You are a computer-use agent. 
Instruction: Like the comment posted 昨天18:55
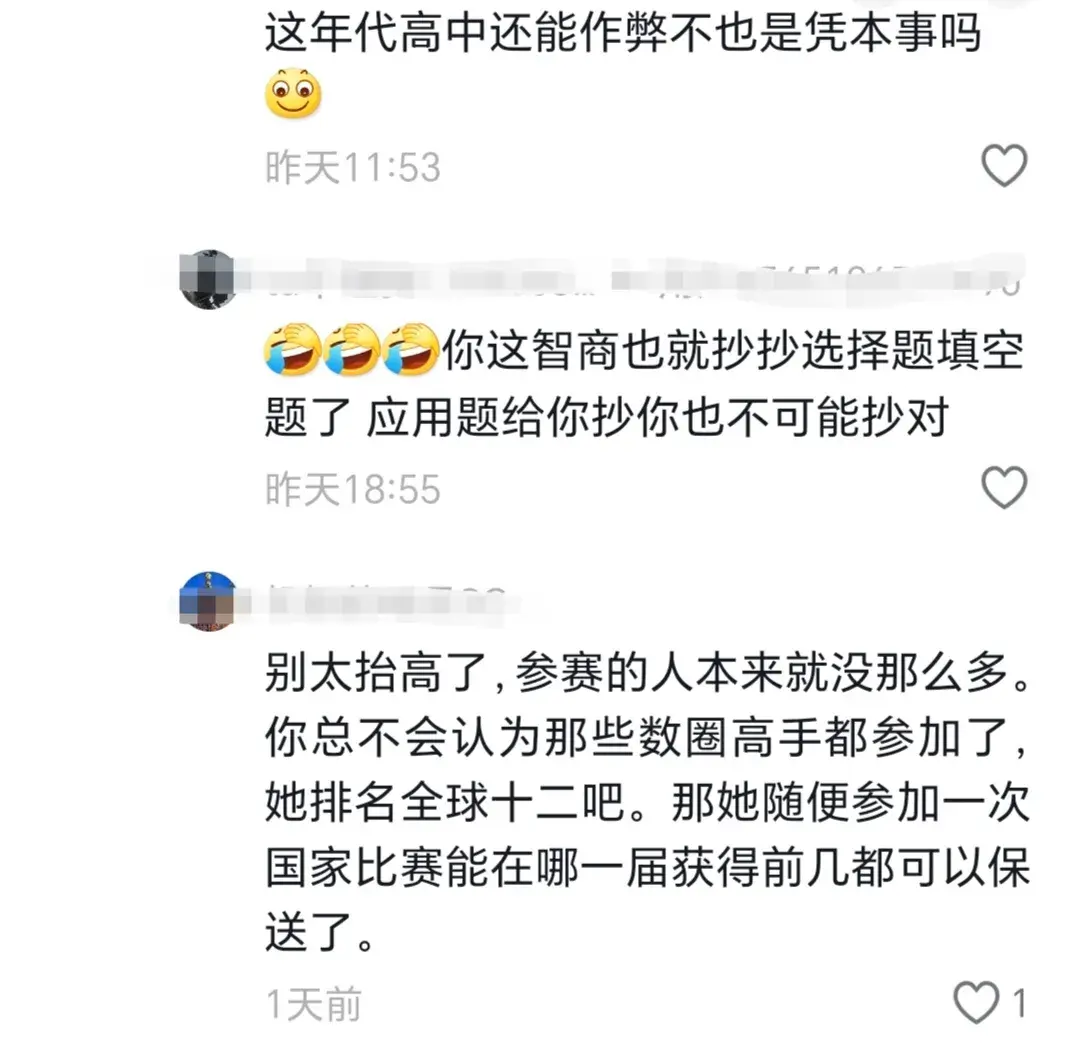(1004, 487)
